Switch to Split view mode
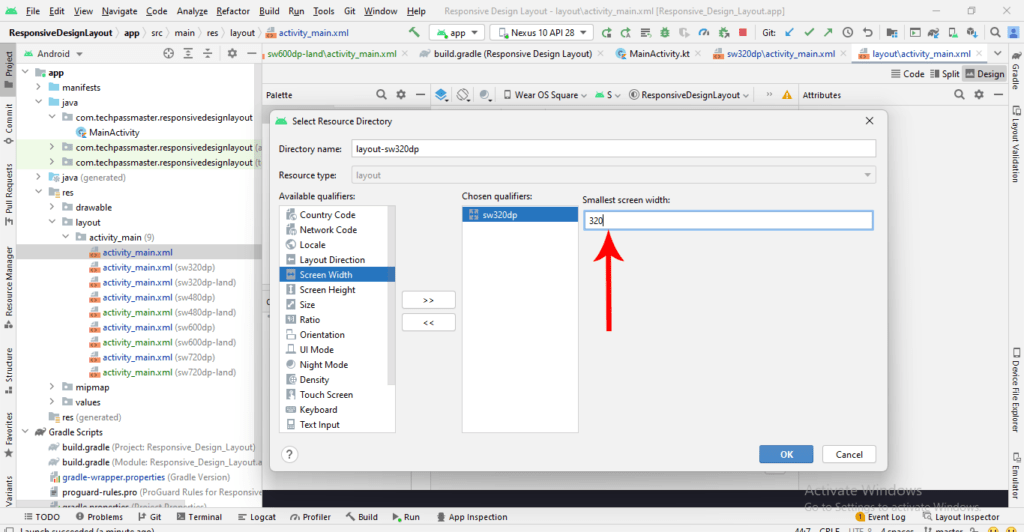 pyautogui.click(x=944, y=74)
